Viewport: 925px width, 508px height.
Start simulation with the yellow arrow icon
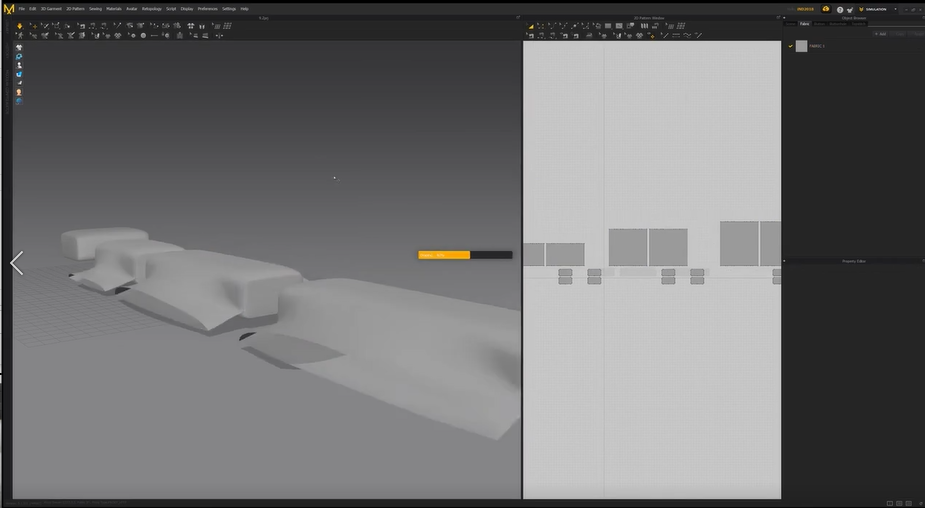click(x=19, y=26)
